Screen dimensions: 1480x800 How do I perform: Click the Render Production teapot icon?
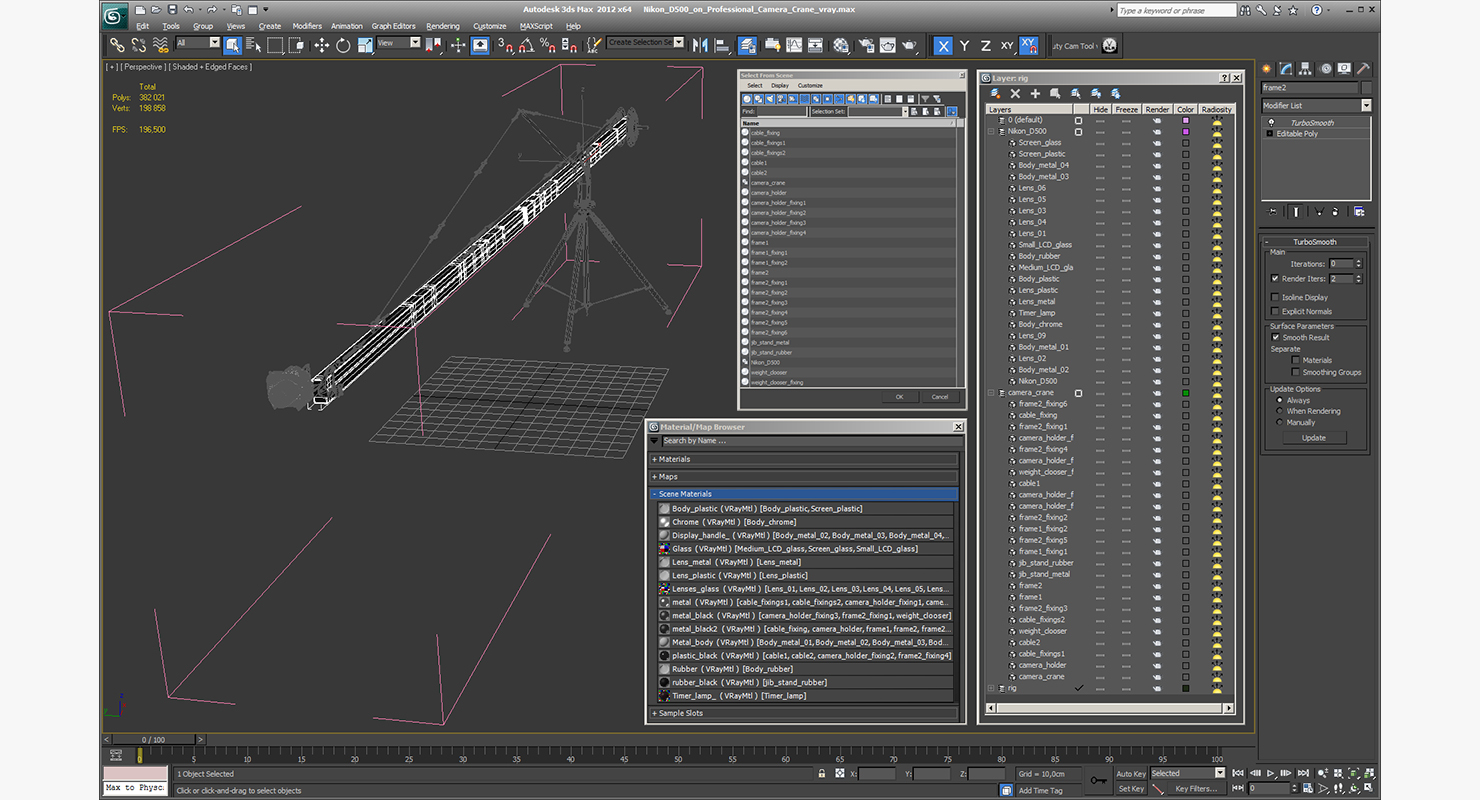point(909,45)
